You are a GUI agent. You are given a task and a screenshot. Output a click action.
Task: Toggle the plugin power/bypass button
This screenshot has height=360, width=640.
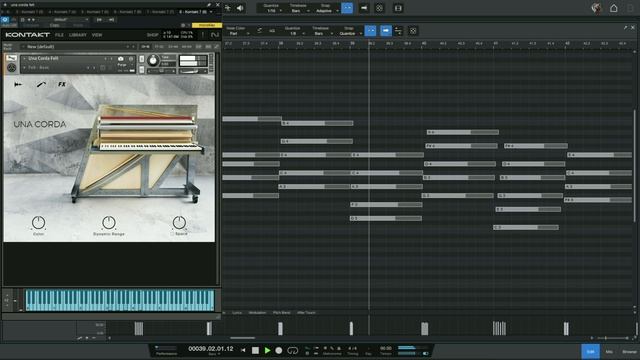click(5, 19)
